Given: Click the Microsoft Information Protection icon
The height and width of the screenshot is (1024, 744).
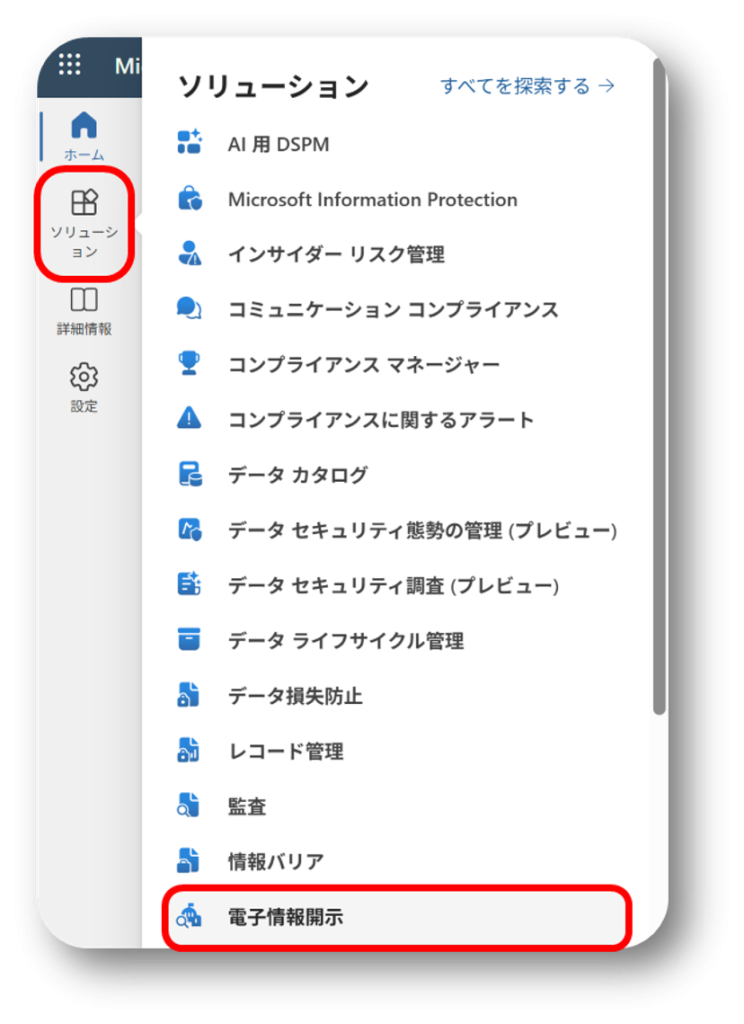Looking at the screenshot, I should click(189, 199).
